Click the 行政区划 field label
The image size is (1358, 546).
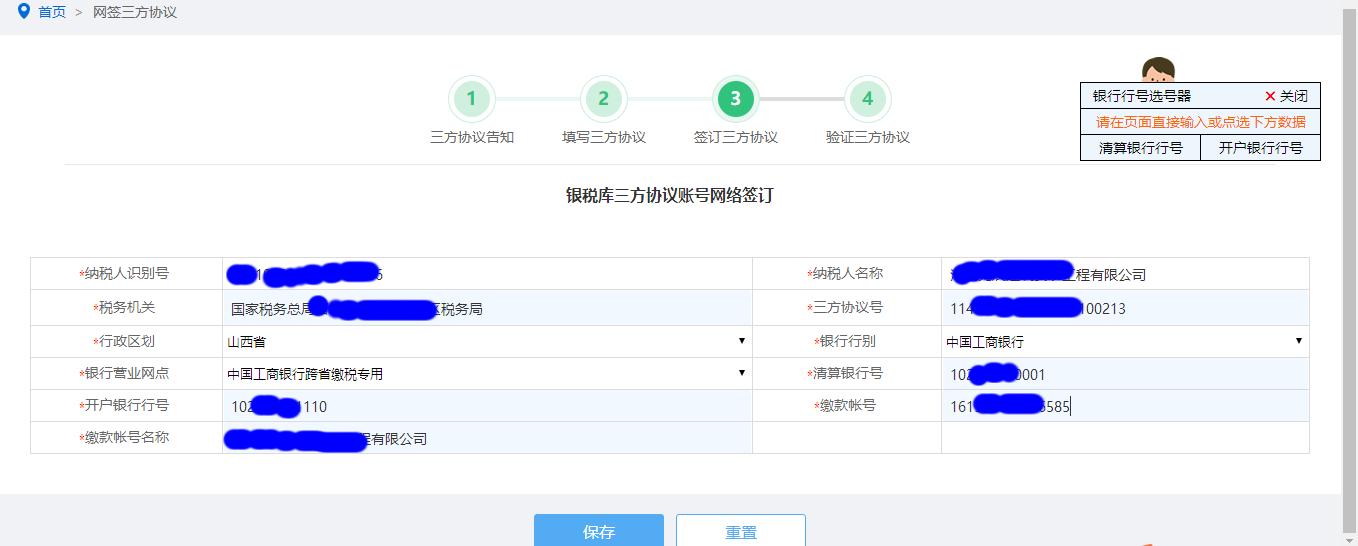125,341
